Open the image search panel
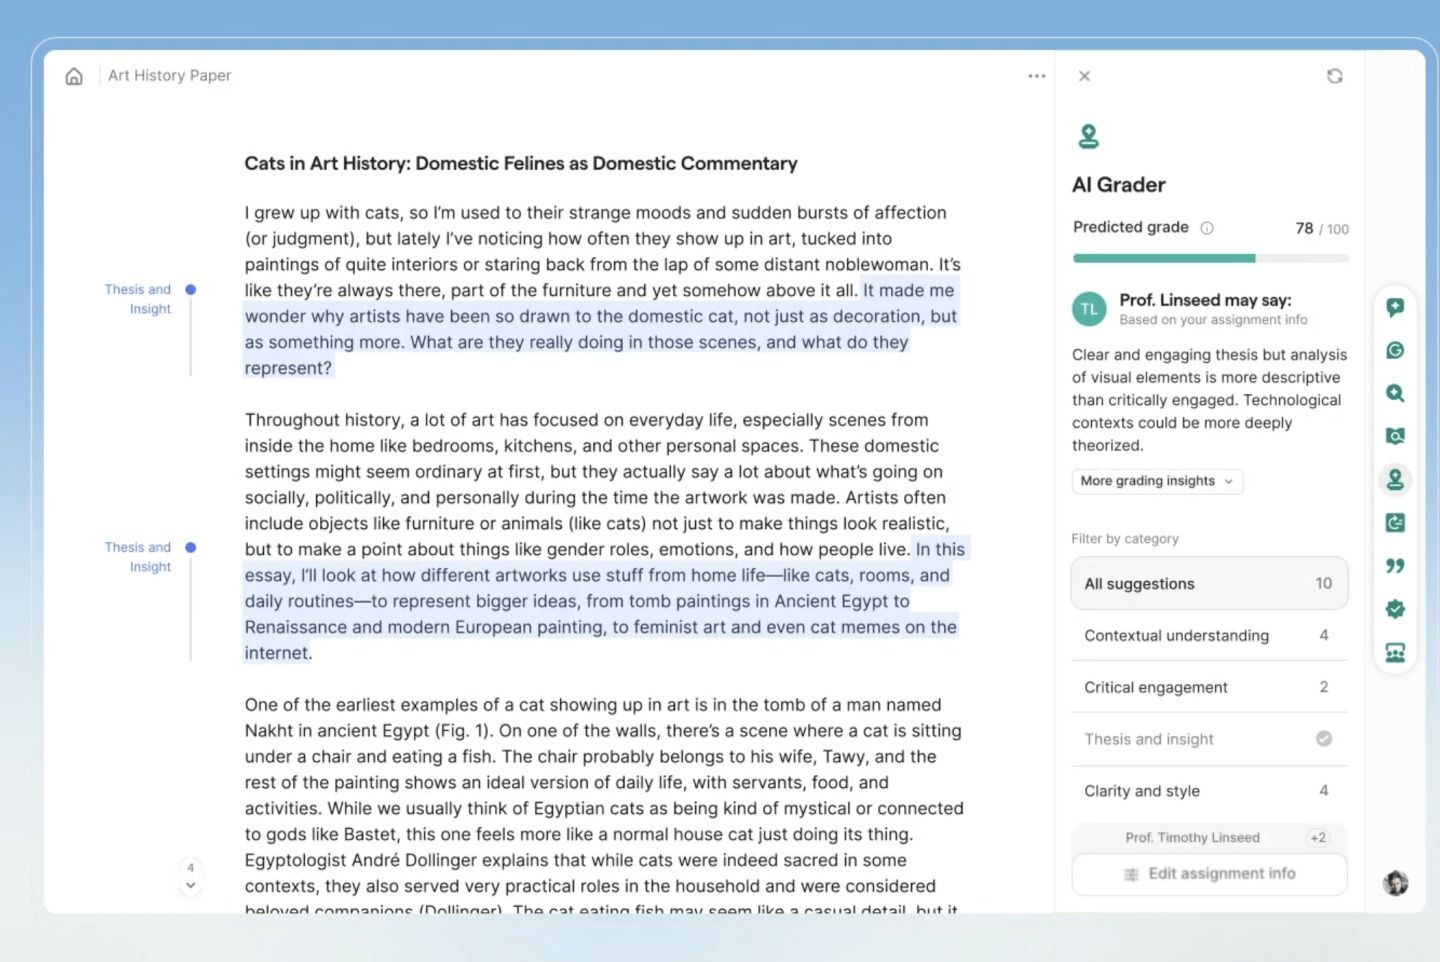This screenshot has height=962, width=1440. tap(1395, 436)
